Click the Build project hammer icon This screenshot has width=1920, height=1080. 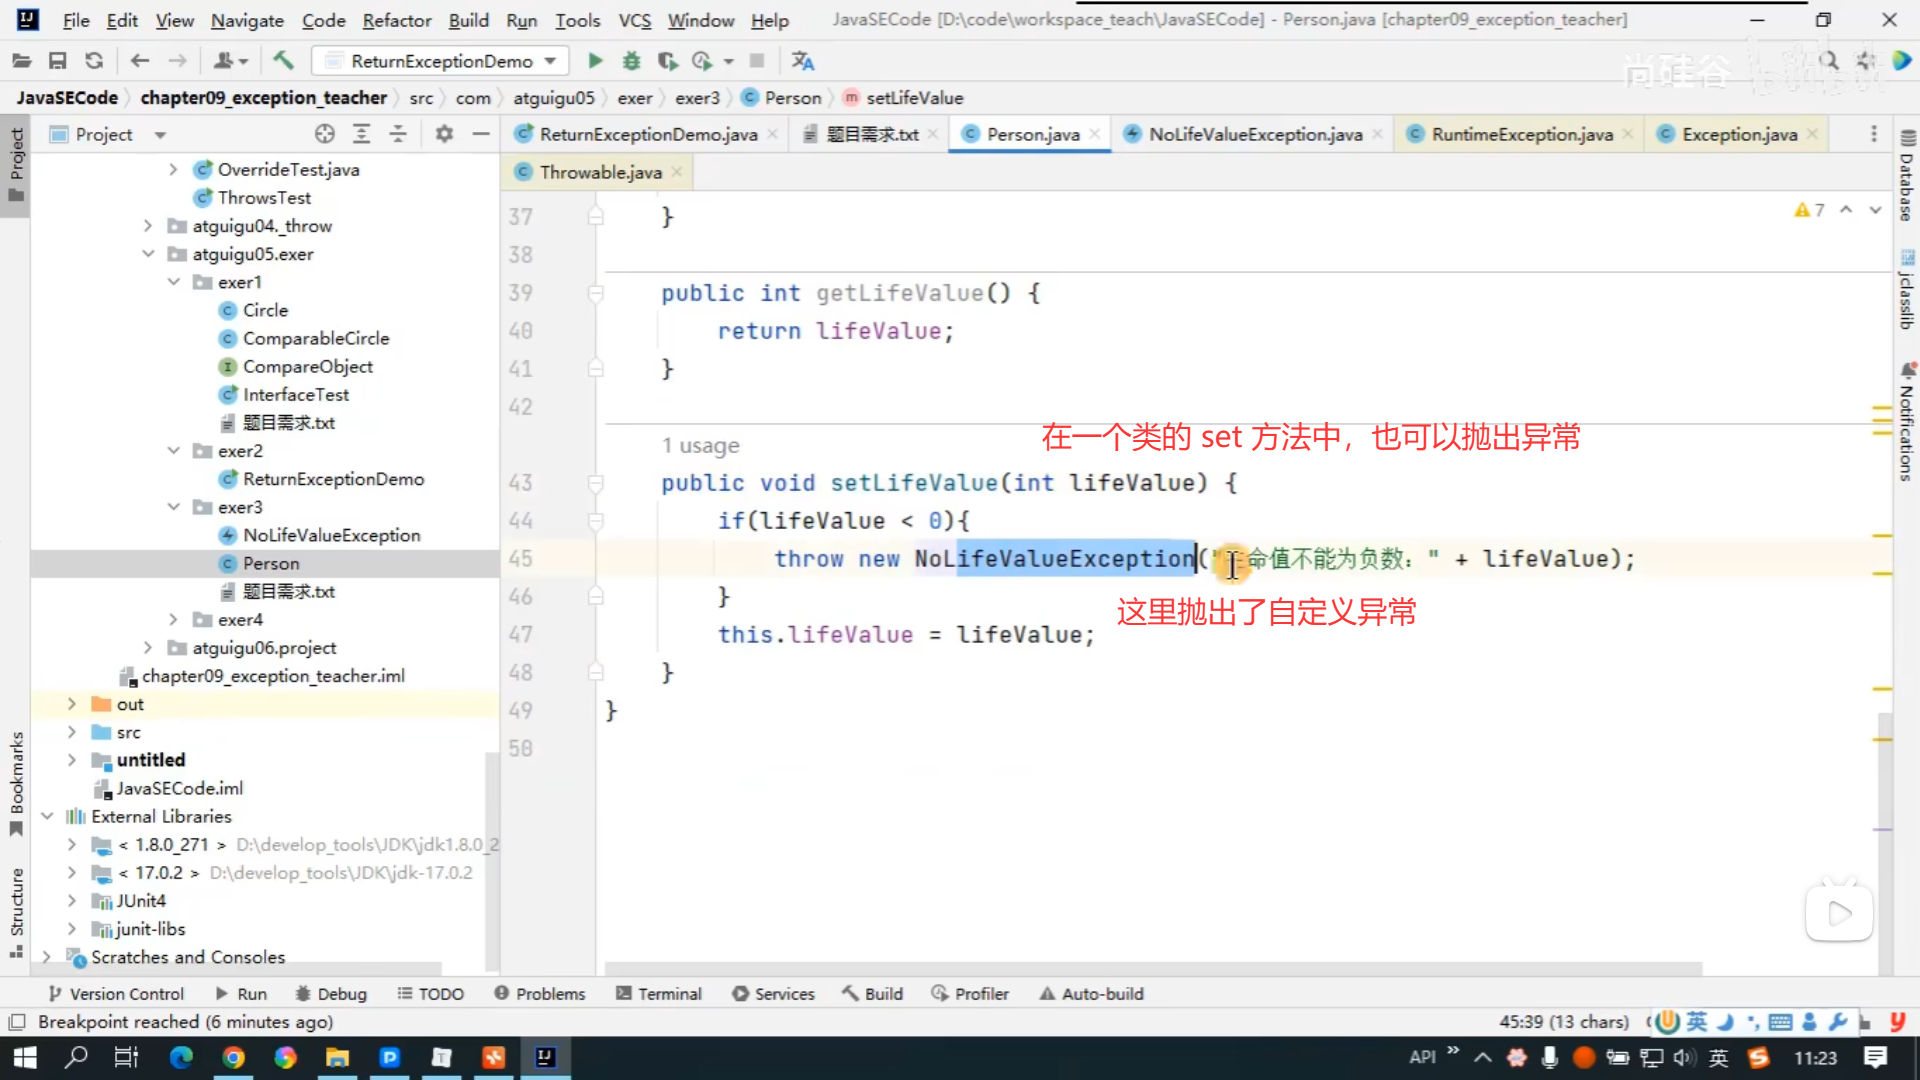click(x=283, y=61)
